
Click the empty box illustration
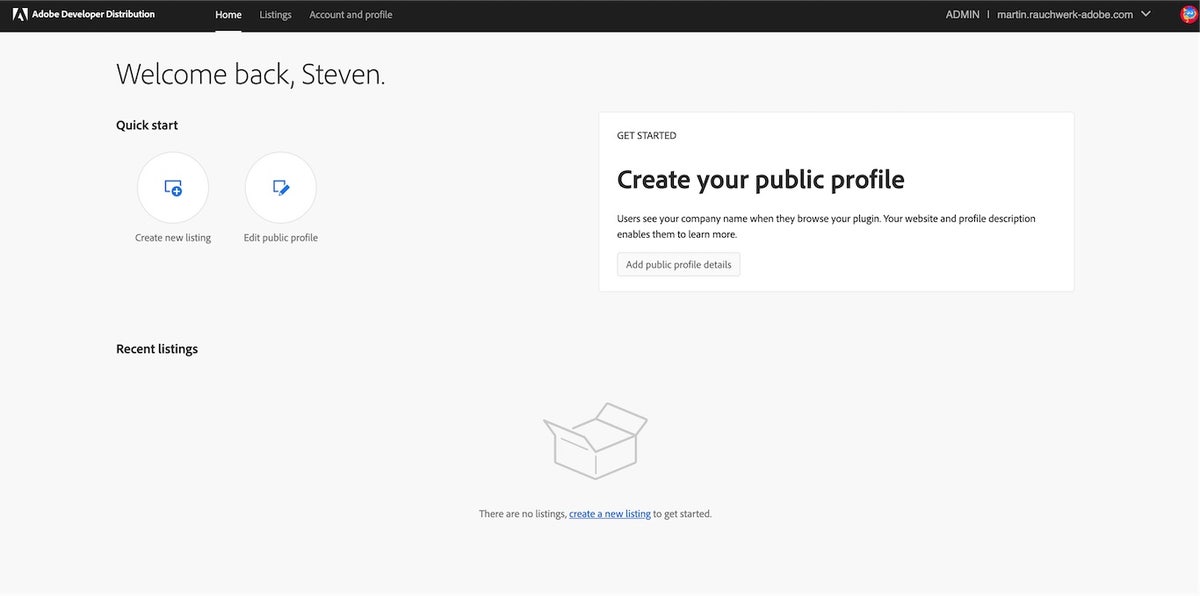[595, 440]
